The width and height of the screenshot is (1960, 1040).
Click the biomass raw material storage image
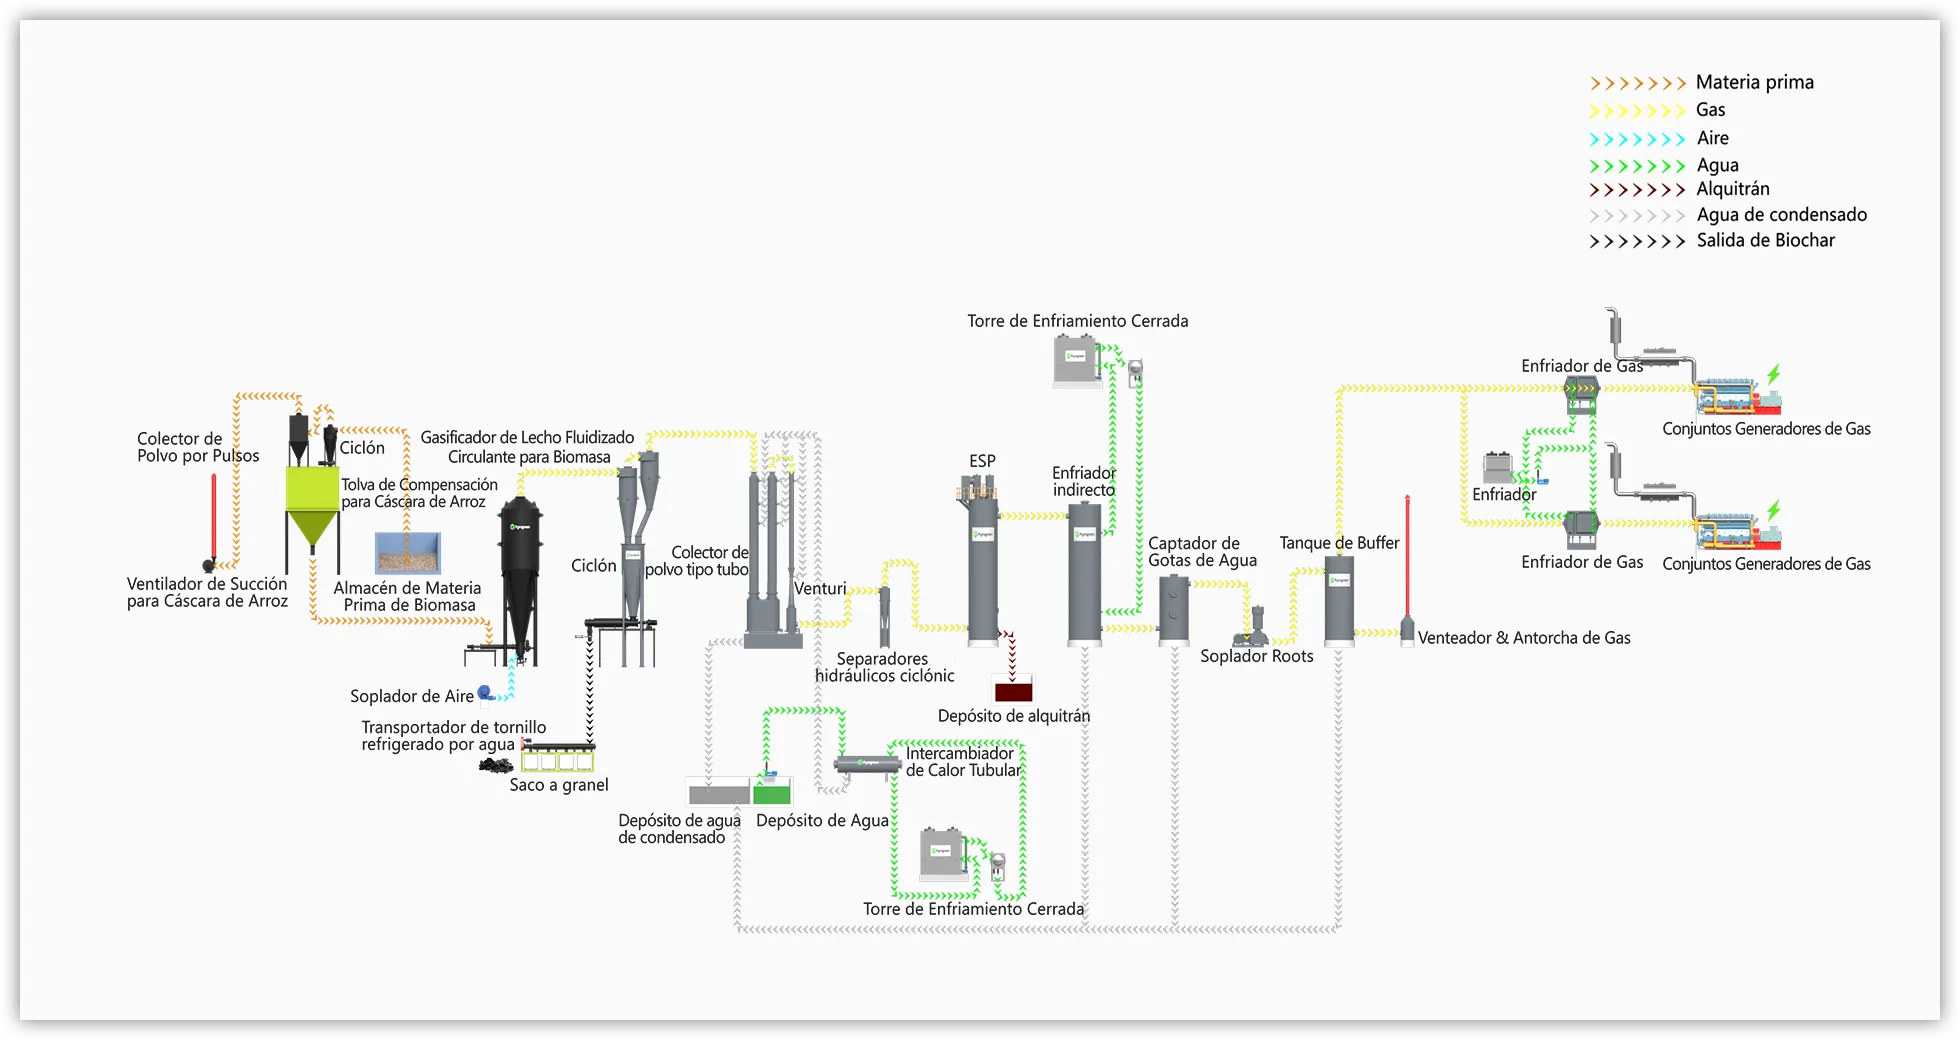407,553
